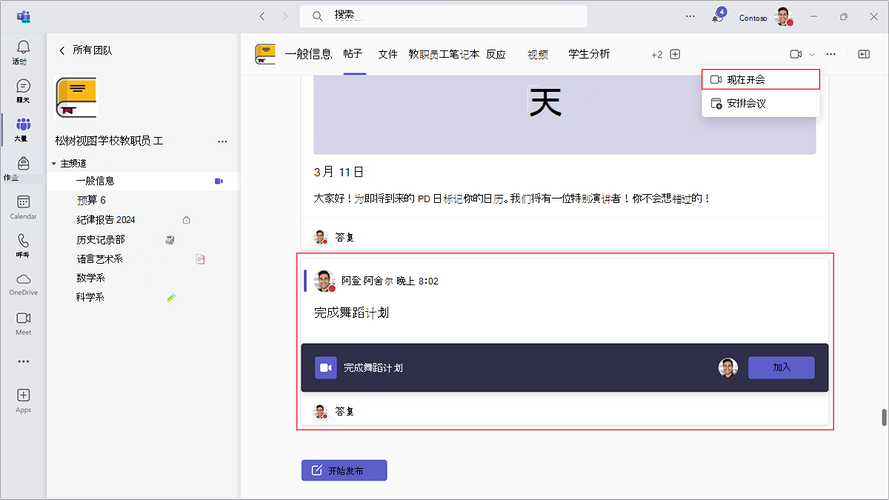
Task: Open the 呼叫 (Calls) phone icon
Action: [23, 245]
